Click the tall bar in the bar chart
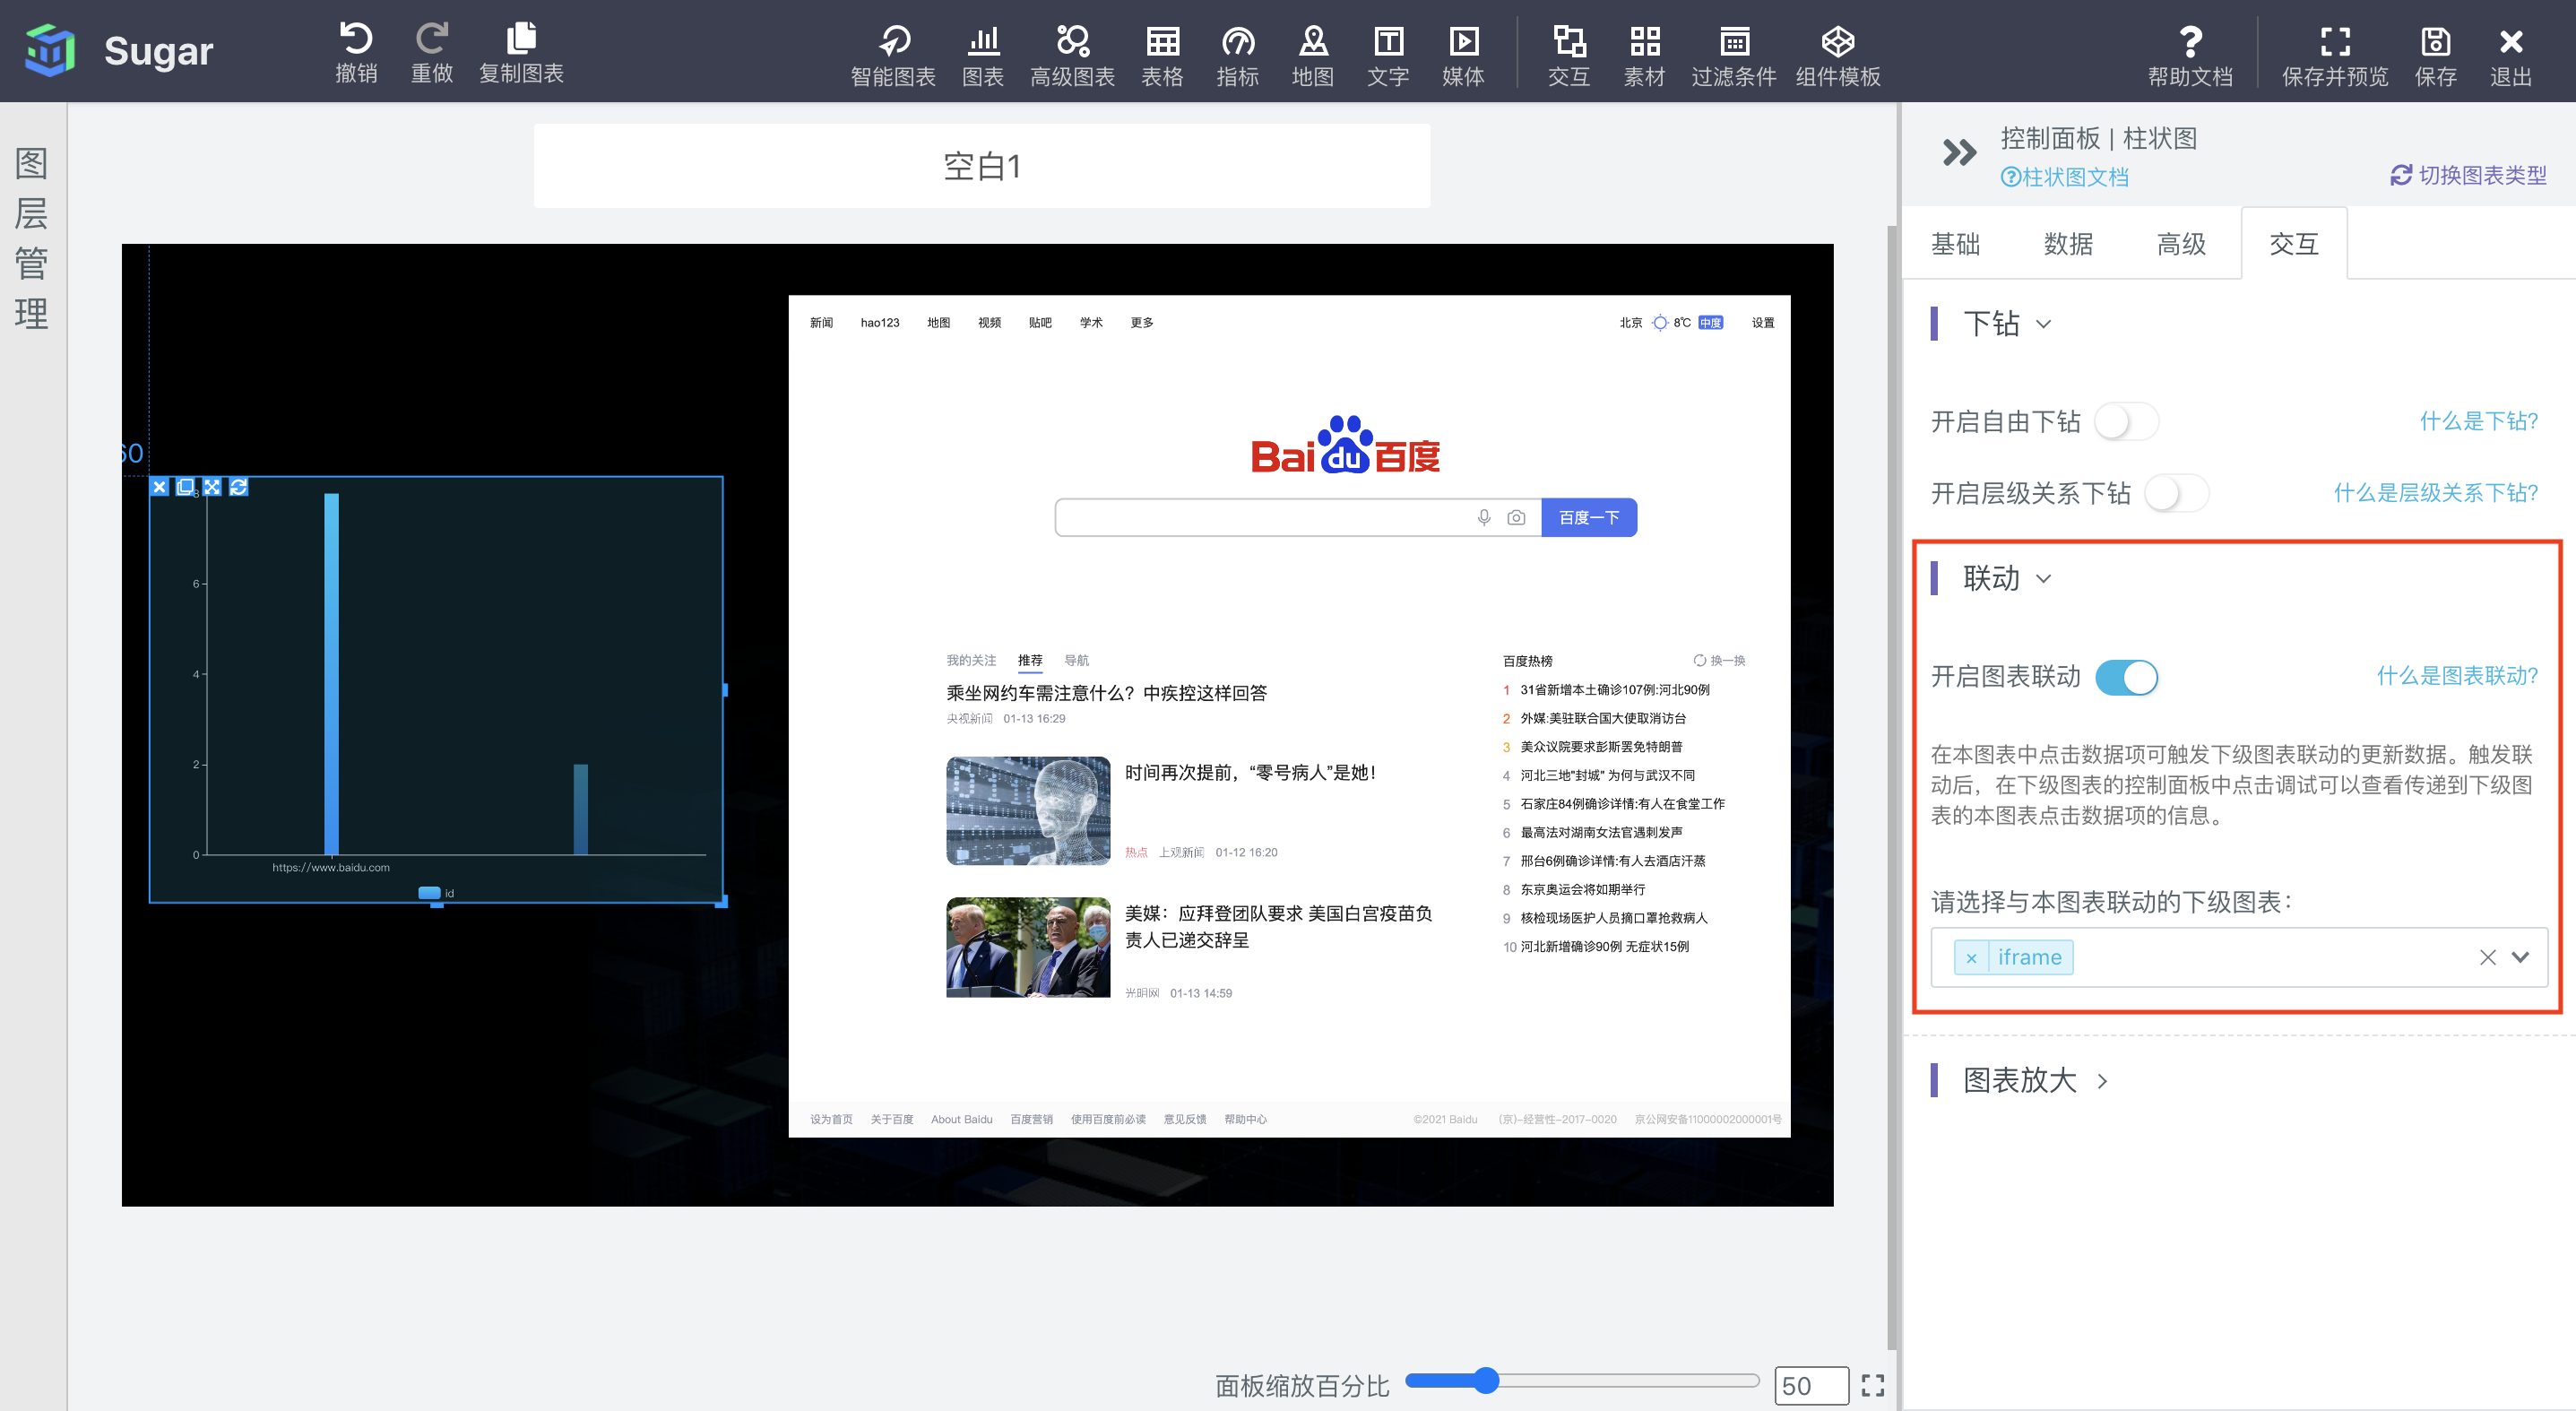Image resolution: width=2576 pixels, height=1411 pixels. pos(331,673)
